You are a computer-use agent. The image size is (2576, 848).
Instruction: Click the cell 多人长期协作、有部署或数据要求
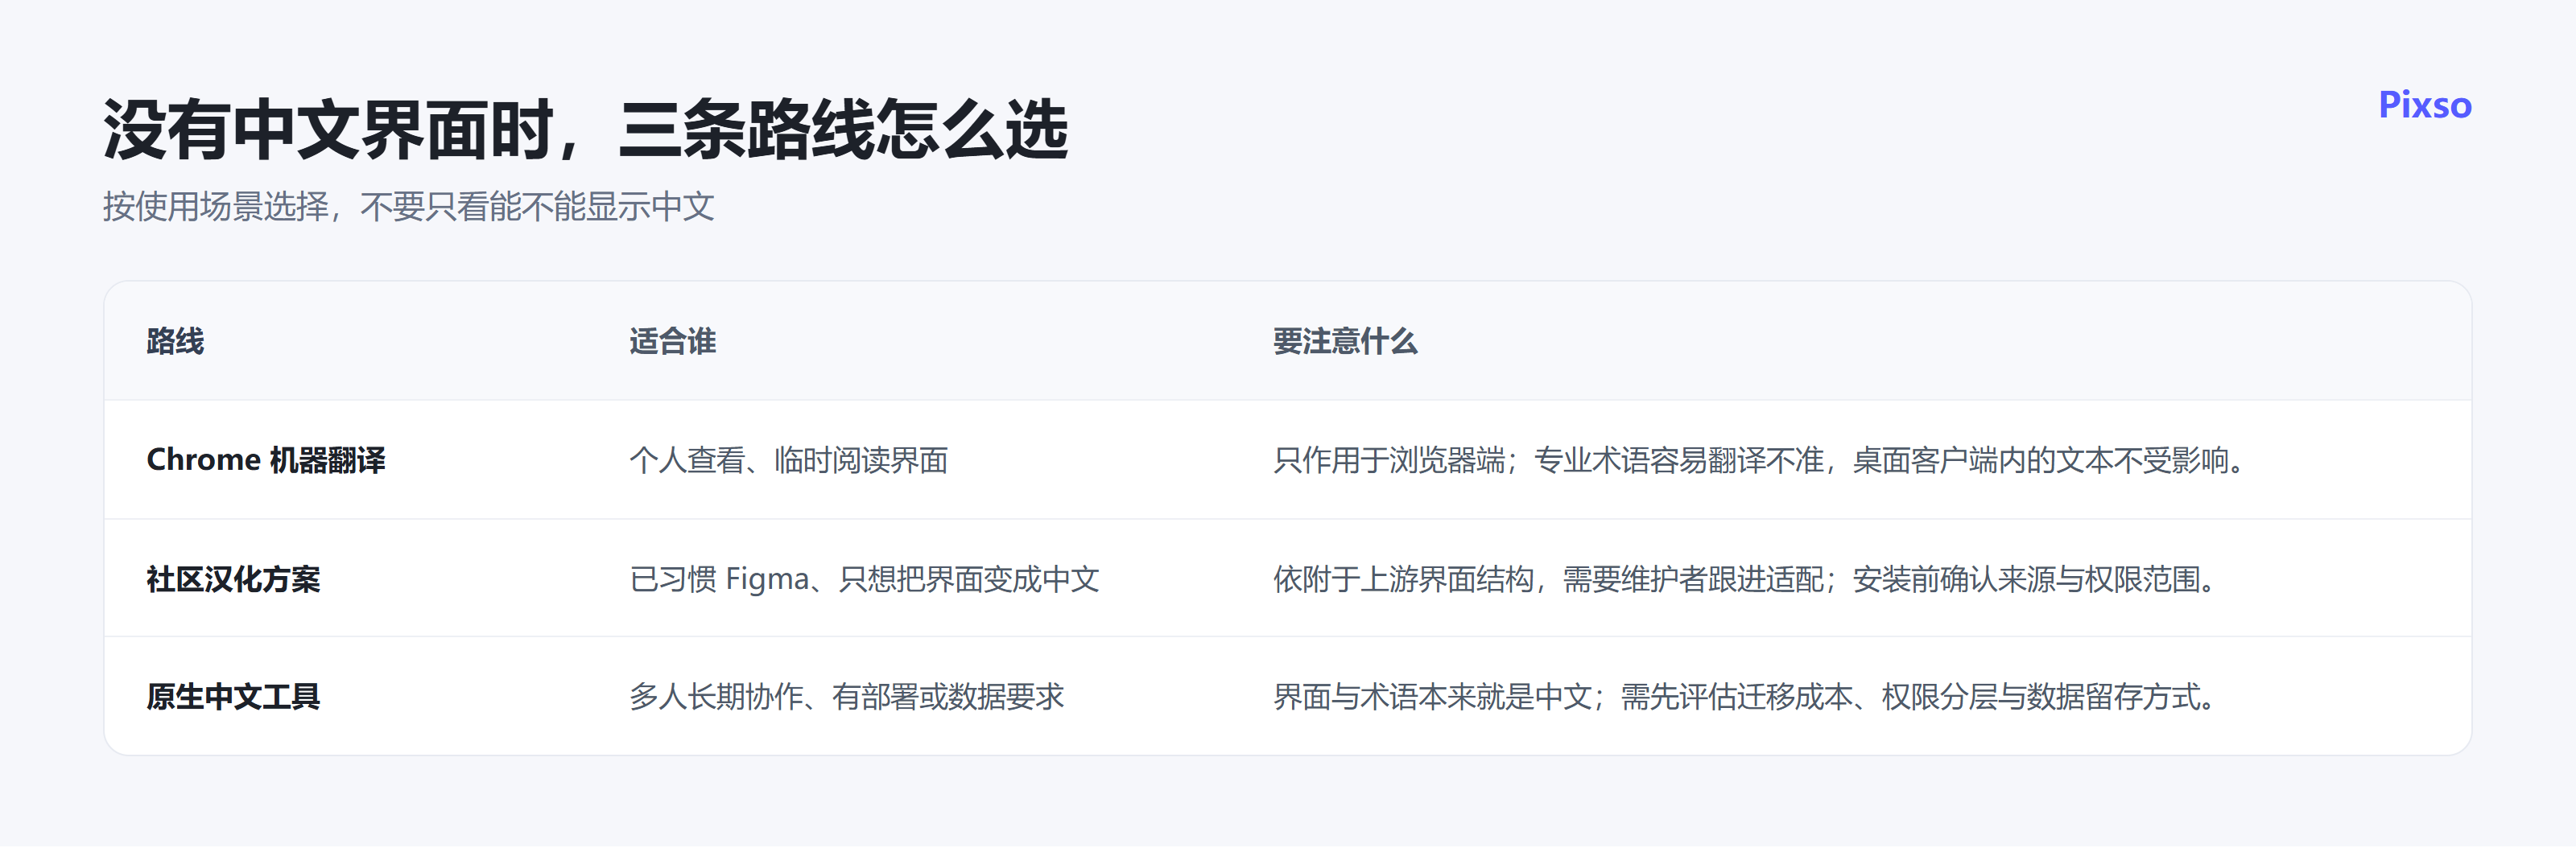point(846,697)
